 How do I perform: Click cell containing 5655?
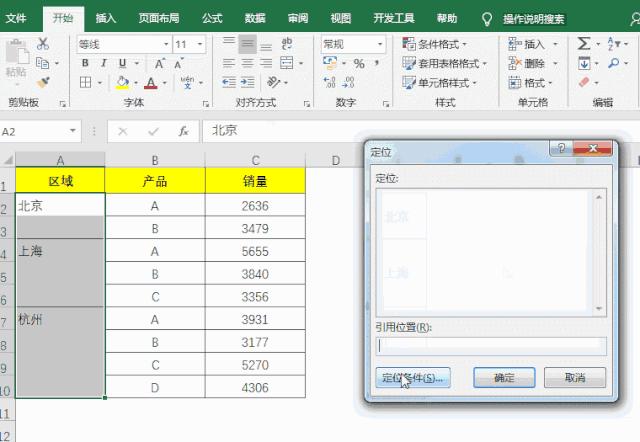click(255, 251)
